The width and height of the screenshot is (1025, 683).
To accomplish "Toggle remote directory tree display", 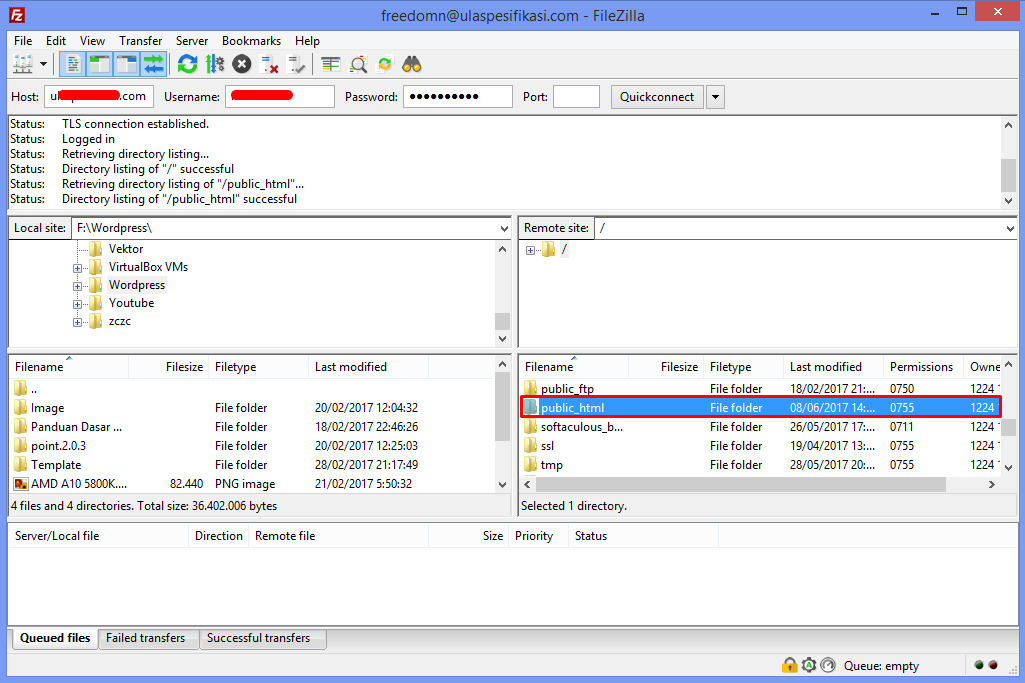I will (x=126, y=64).
